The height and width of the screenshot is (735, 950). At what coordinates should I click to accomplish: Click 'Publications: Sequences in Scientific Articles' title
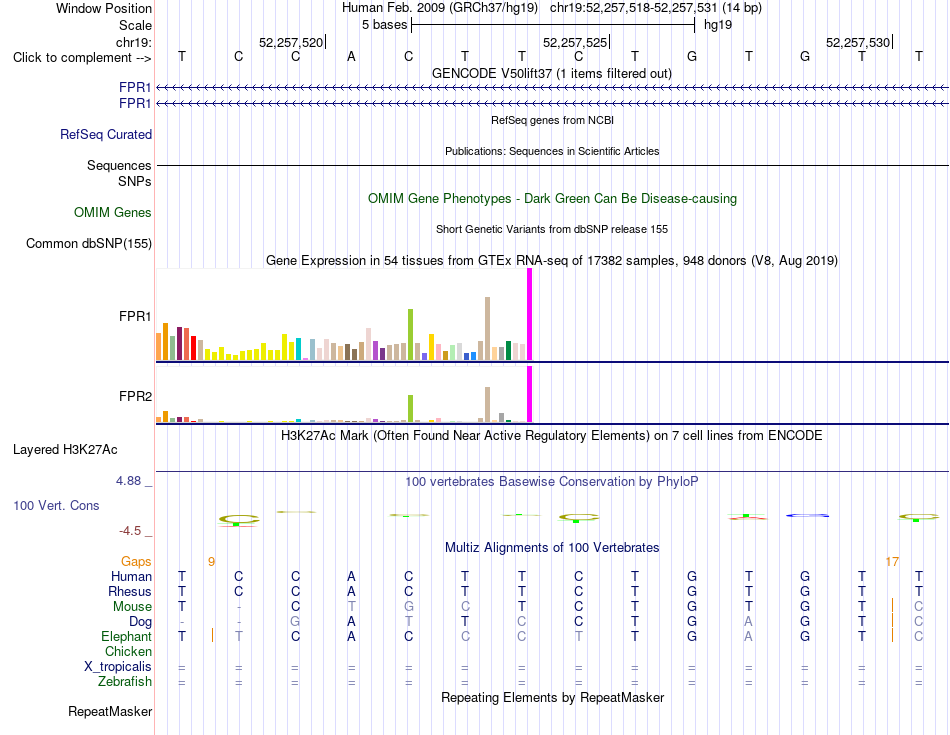(552, 151)
